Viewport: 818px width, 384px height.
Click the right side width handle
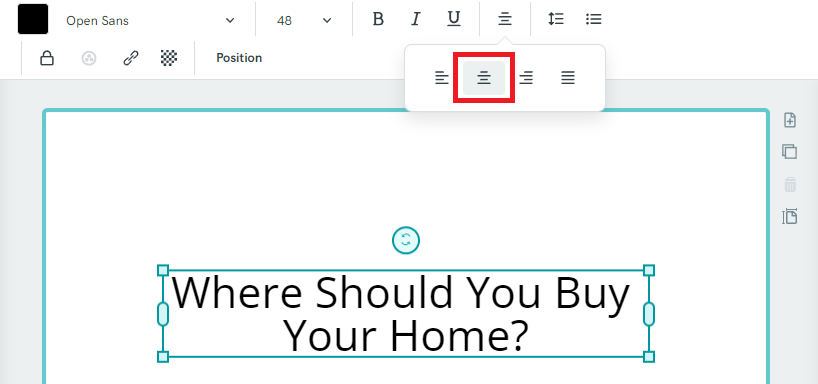[x=649, y=314]
